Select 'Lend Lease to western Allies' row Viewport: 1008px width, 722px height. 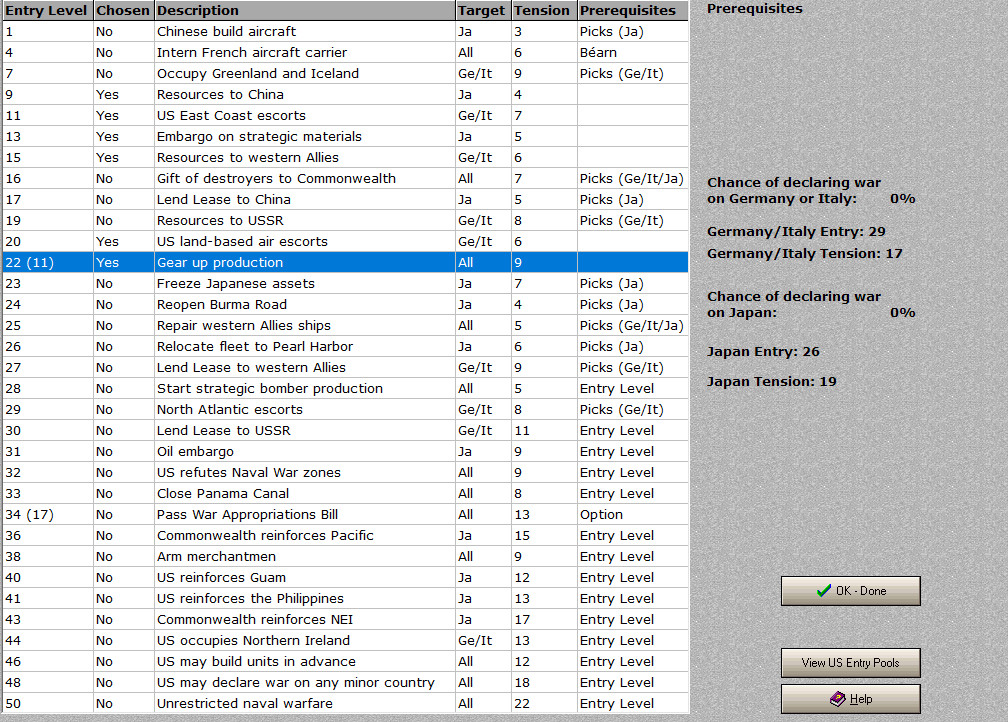345,368
